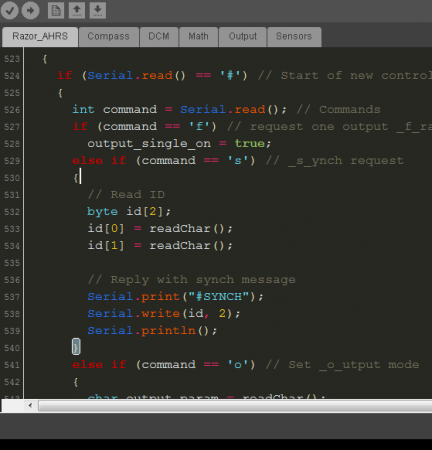Click the 'true' keyword on line 528
This screenshot has width=432, height=450.
[x=250, y=143]
